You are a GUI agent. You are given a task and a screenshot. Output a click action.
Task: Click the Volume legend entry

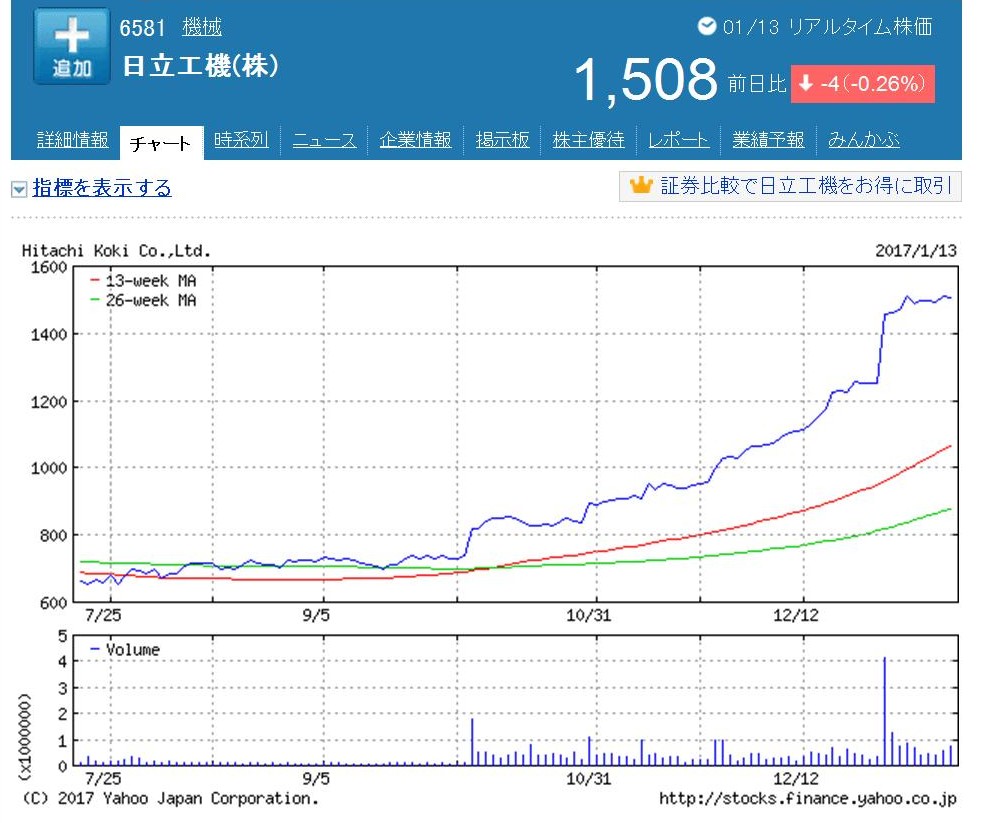pos(125,649)
